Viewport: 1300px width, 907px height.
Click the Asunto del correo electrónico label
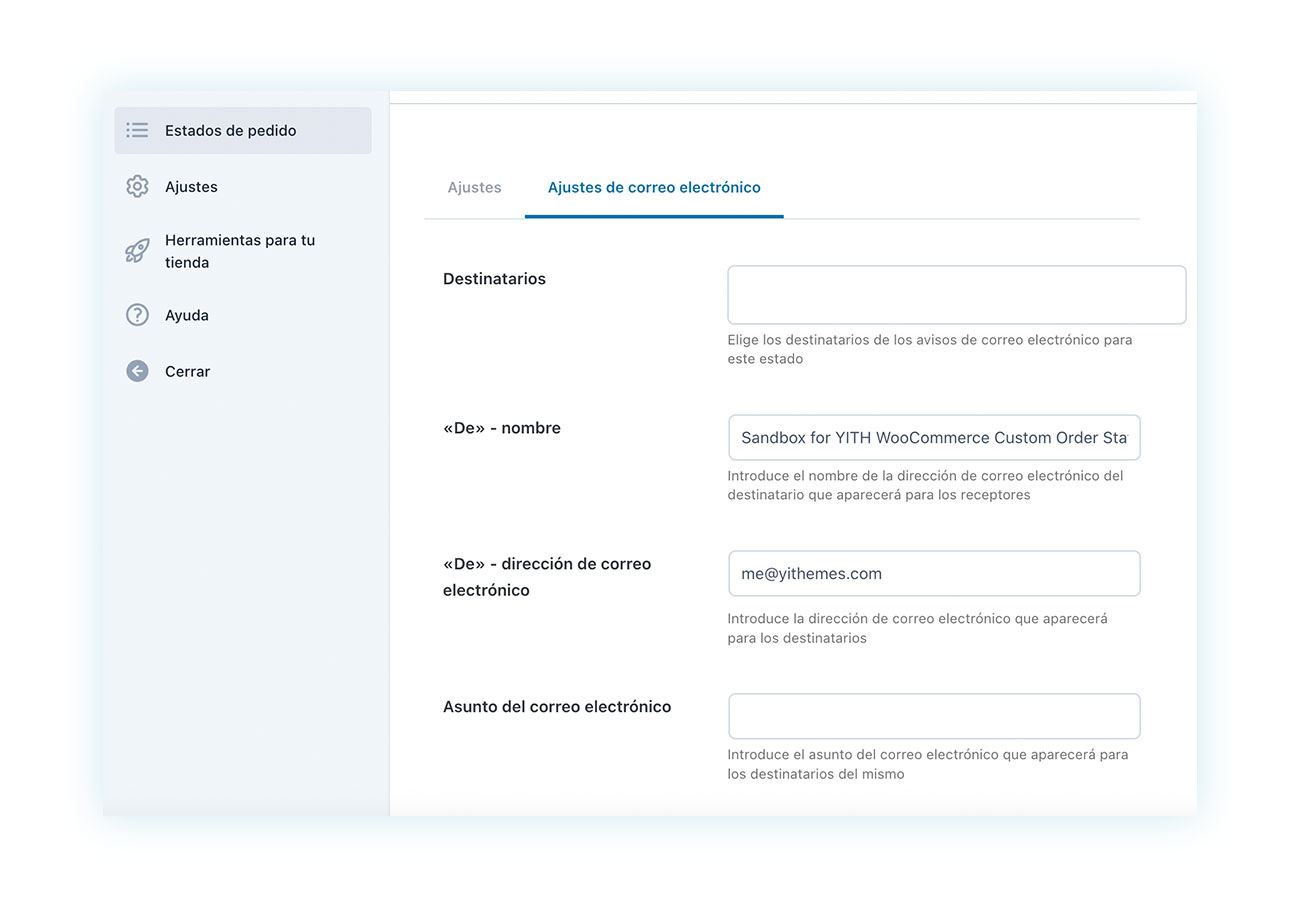coord(557,707)
